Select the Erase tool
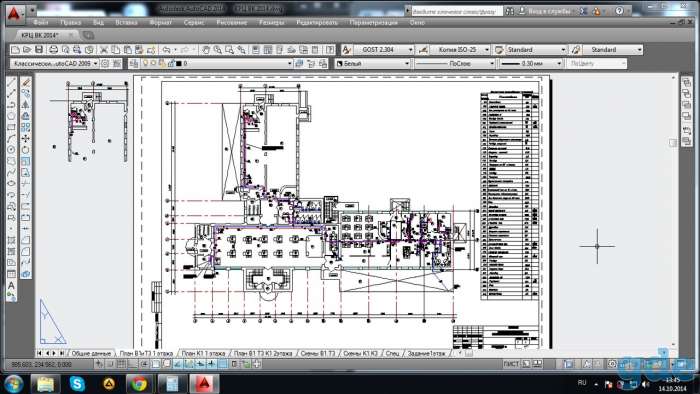Viewport: 700px width, 394px height. (26, 83)
